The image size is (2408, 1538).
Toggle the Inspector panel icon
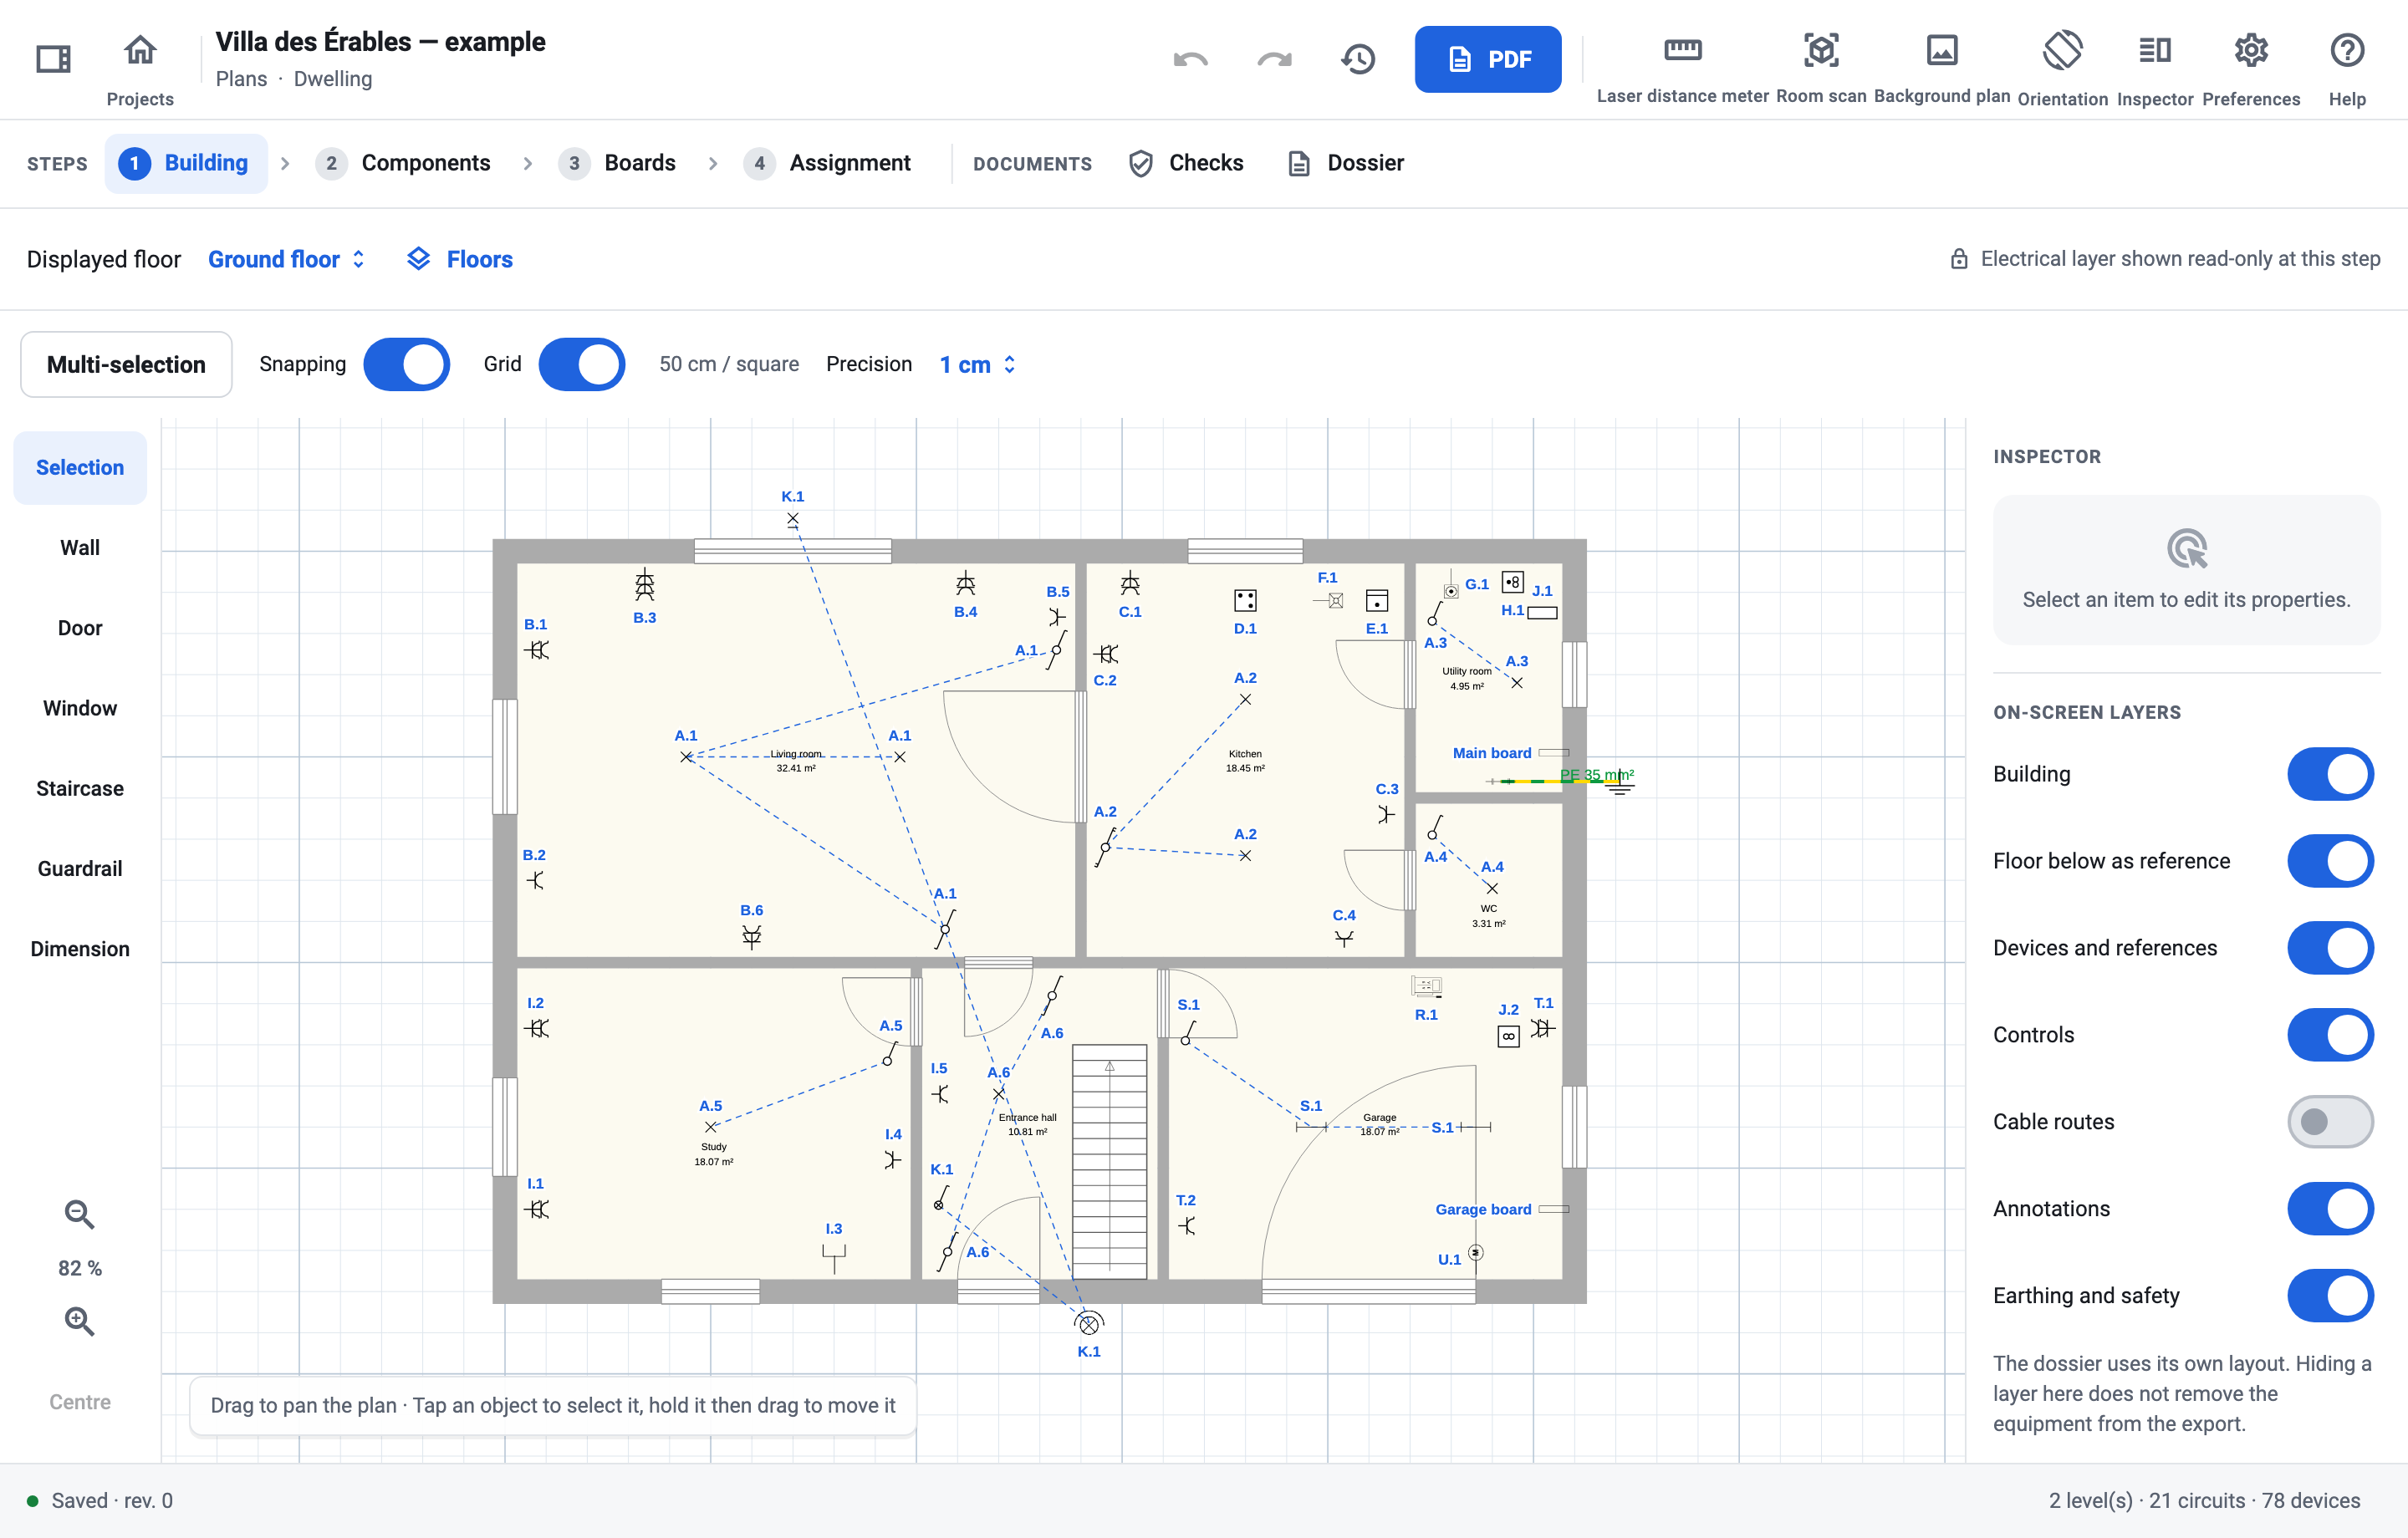click(x=2155, y=50)
